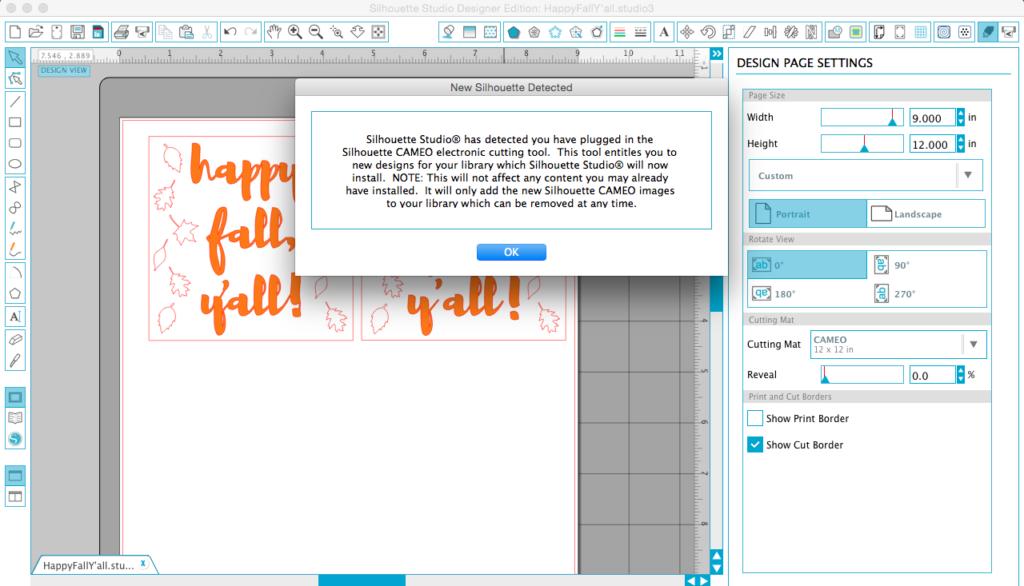Pick the Rectangle drawing tool
The width and height of the screenshot is (1024, 586).
pyautogui.click(x=15, y=122)
